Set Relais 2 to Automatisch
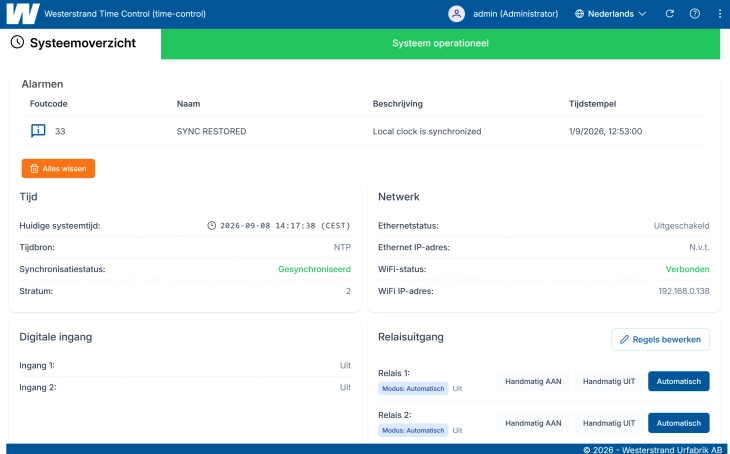Viewport: 730px width, 454px height. pyautogui.click(x=679, y=423)
